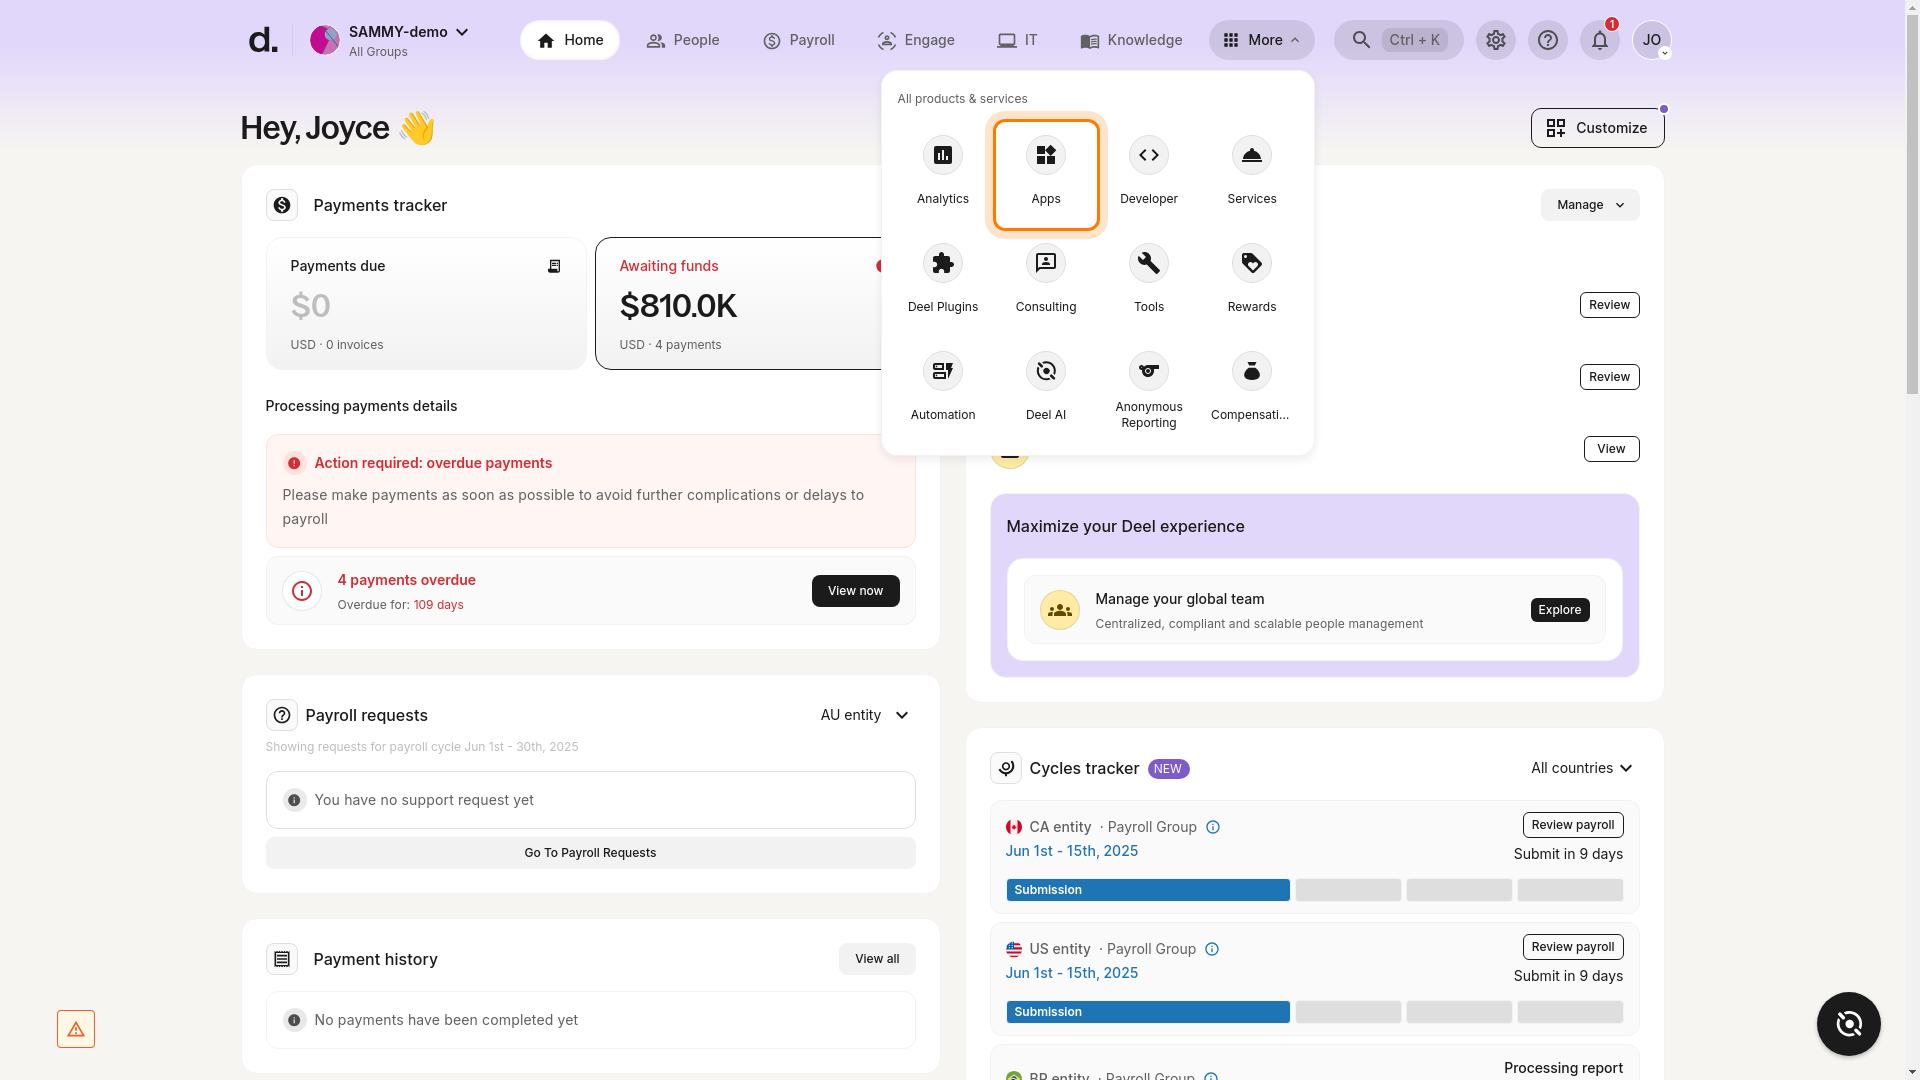Image resolution: width=1920 pixels, height=1080 pixels.
Task: Collapse the More menu
Action: pos(1261,40)
